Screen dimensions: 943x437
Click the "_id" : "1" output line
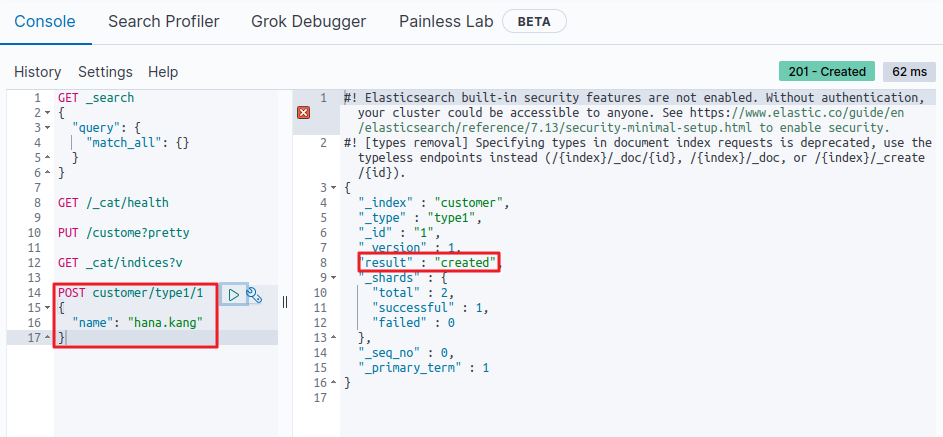point(399,233)
